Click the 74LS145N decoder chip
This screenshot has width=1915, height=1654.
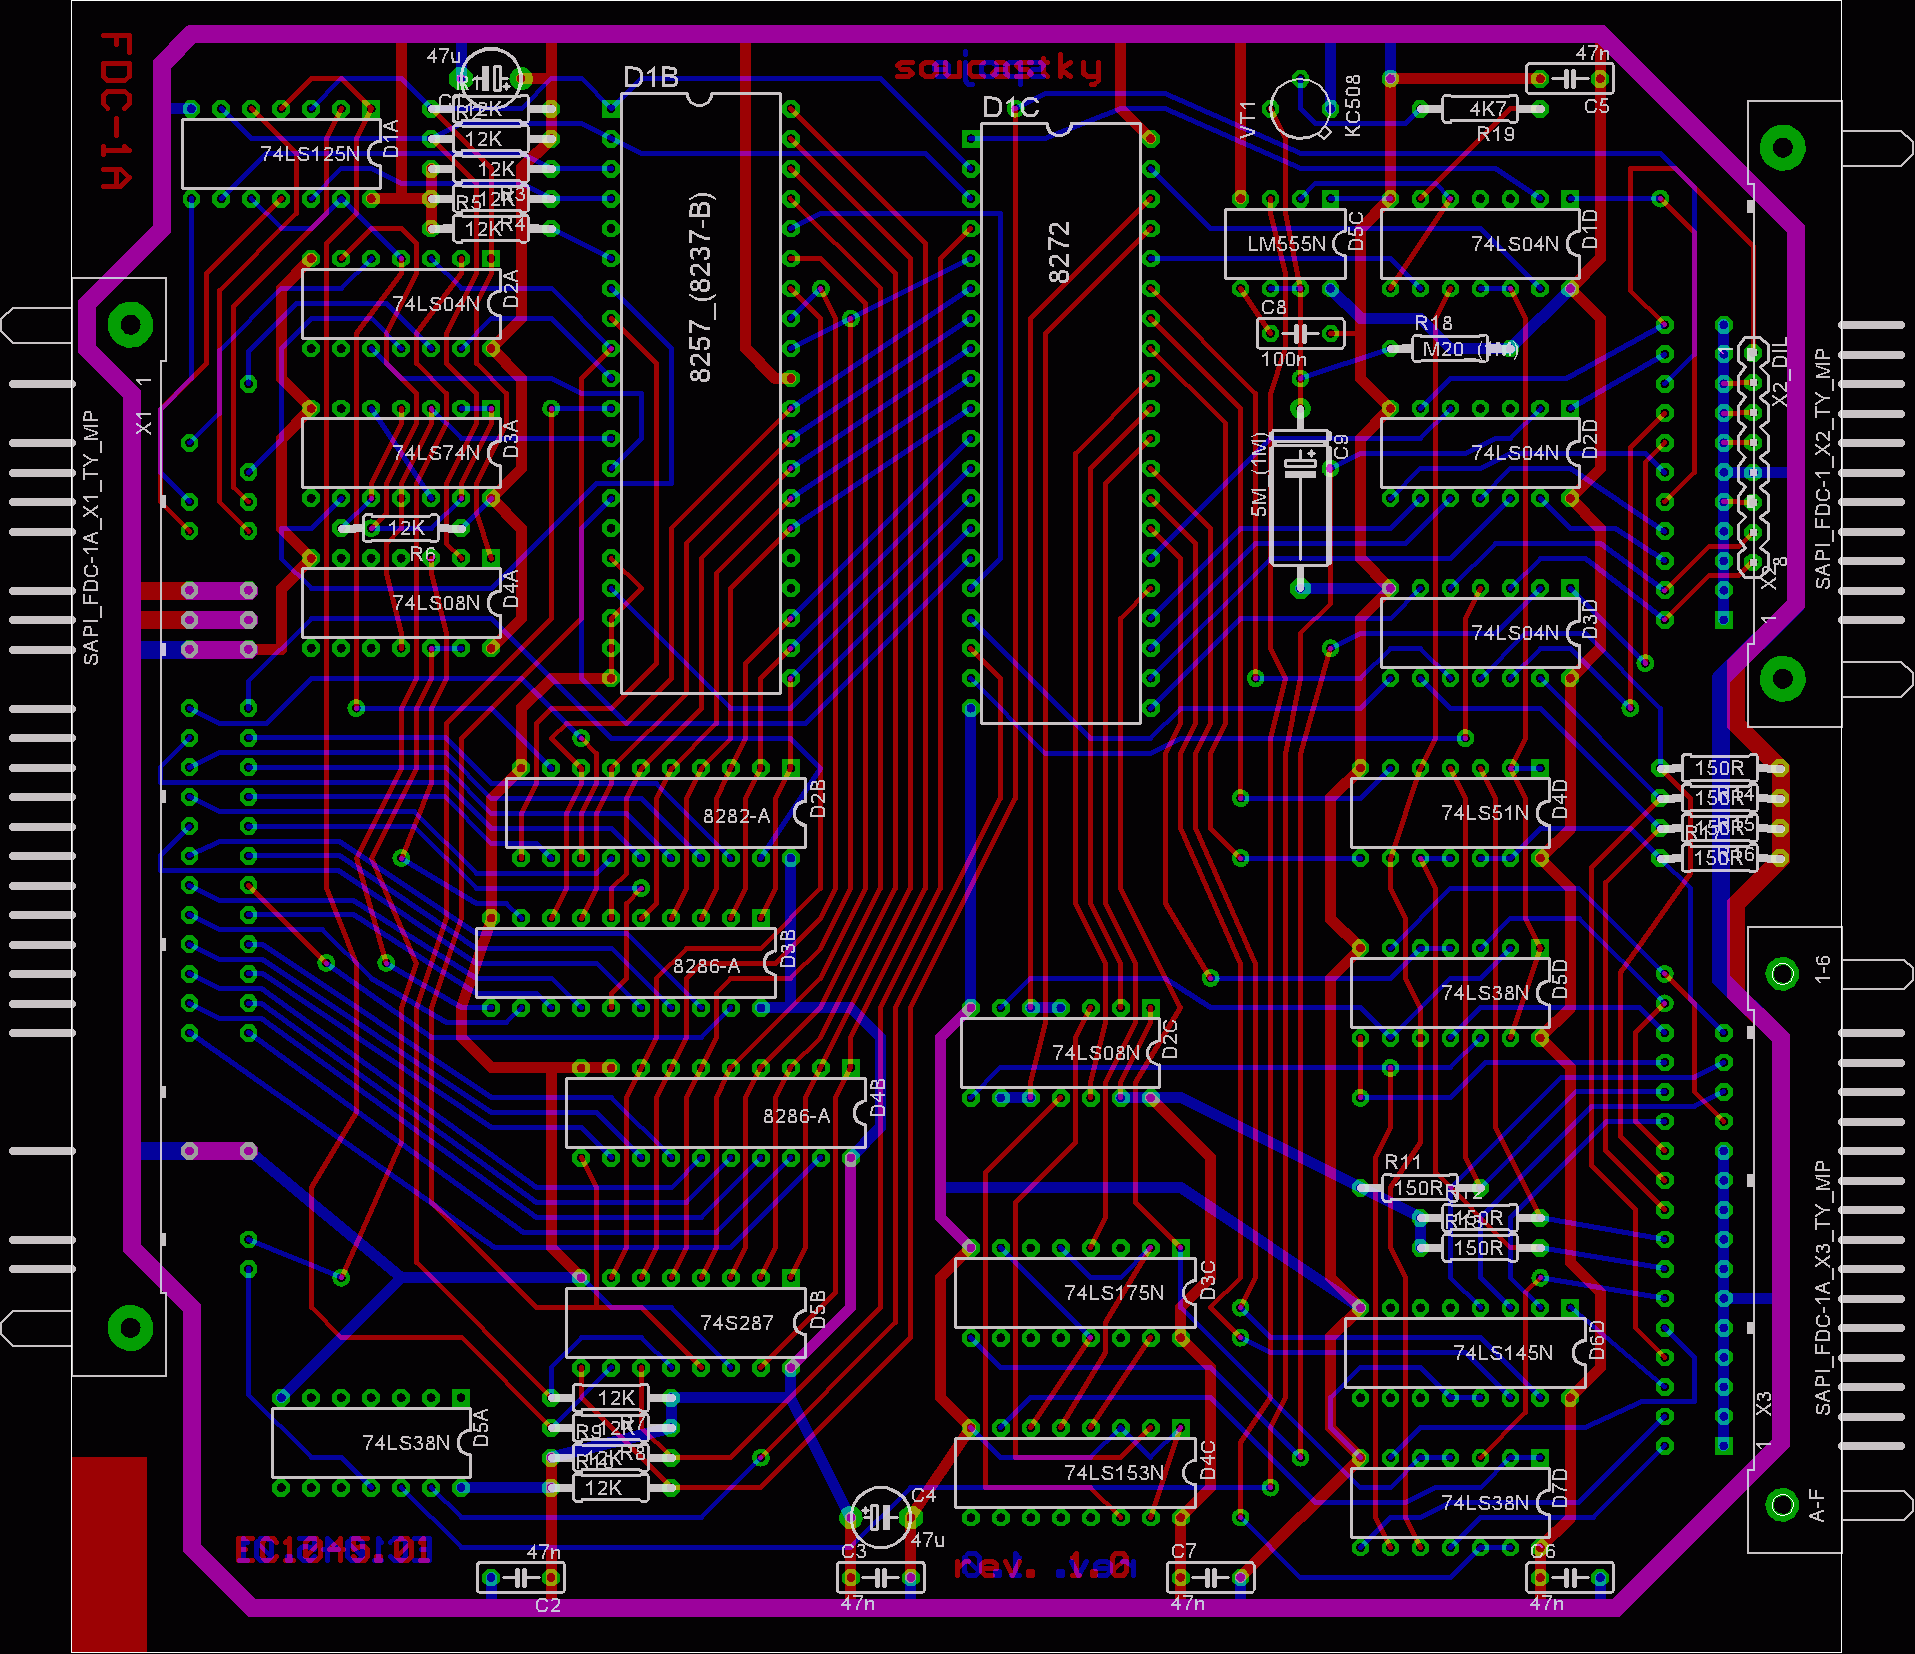pos(1465,1353)
